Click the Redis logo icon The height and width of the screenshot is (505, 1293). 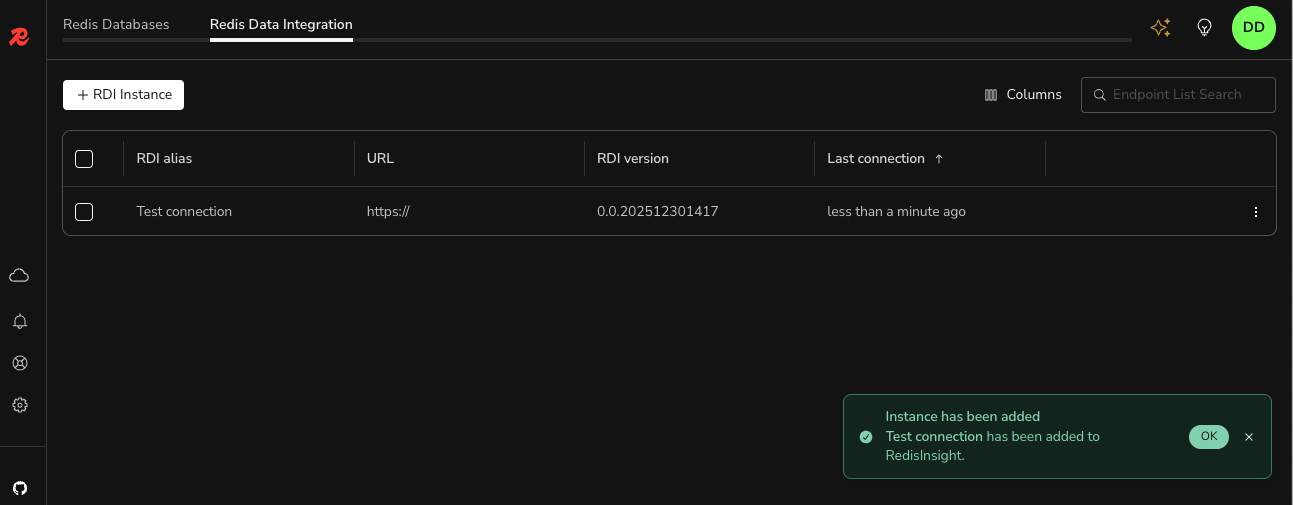click(19, 37)
